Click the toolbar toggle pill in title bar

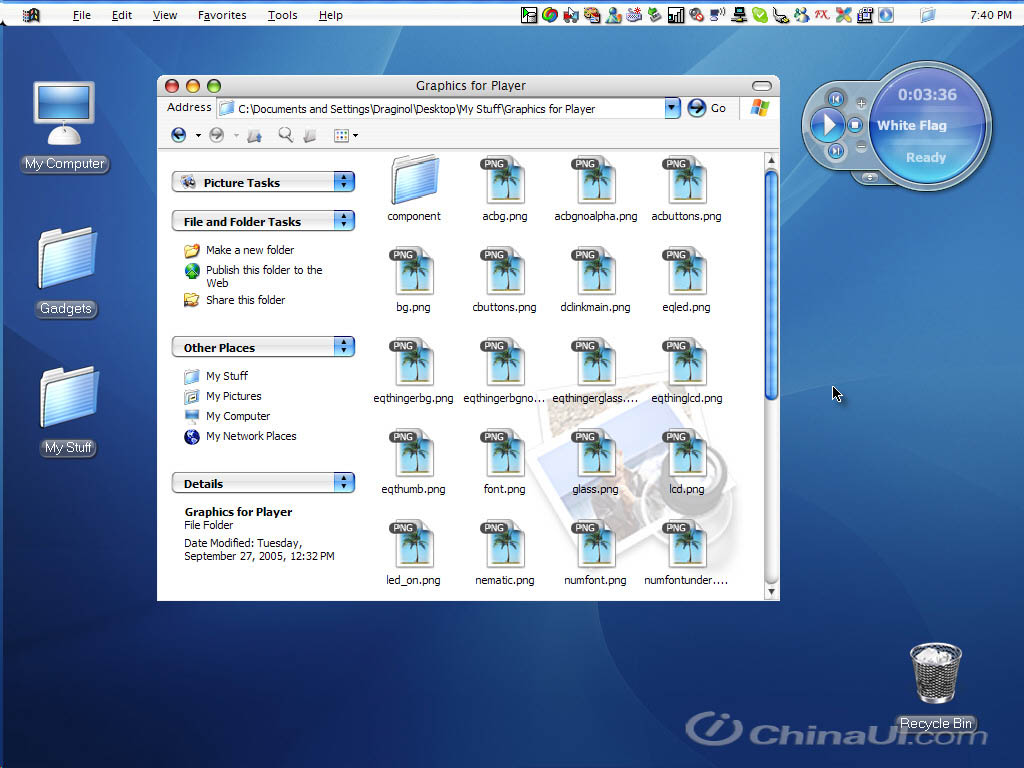761,86
